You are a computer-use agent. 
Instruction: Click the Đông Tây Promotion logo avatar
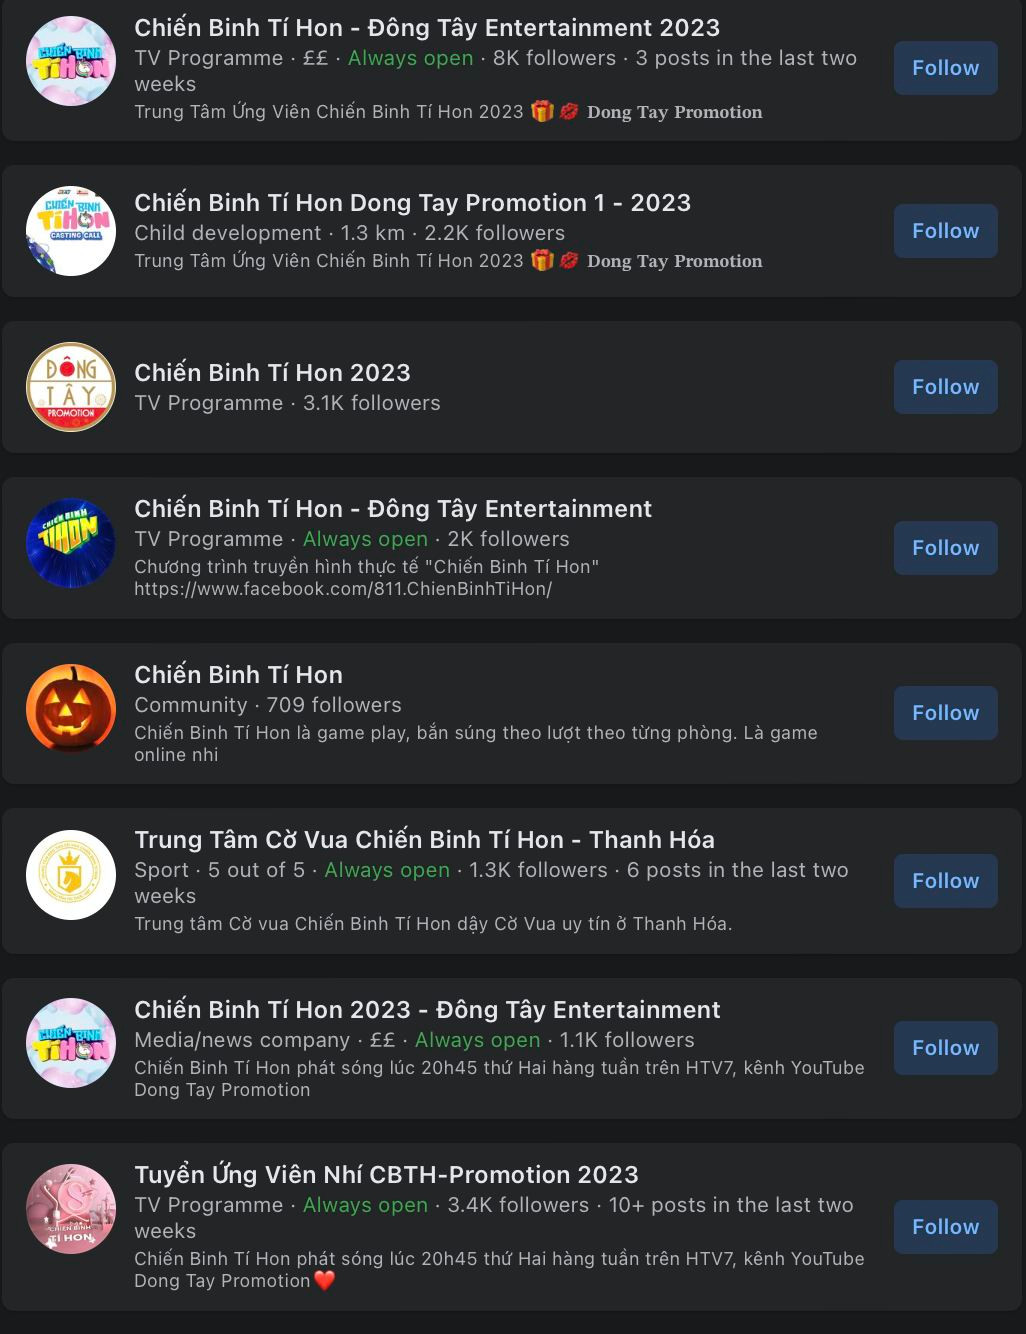coord(71,387)
